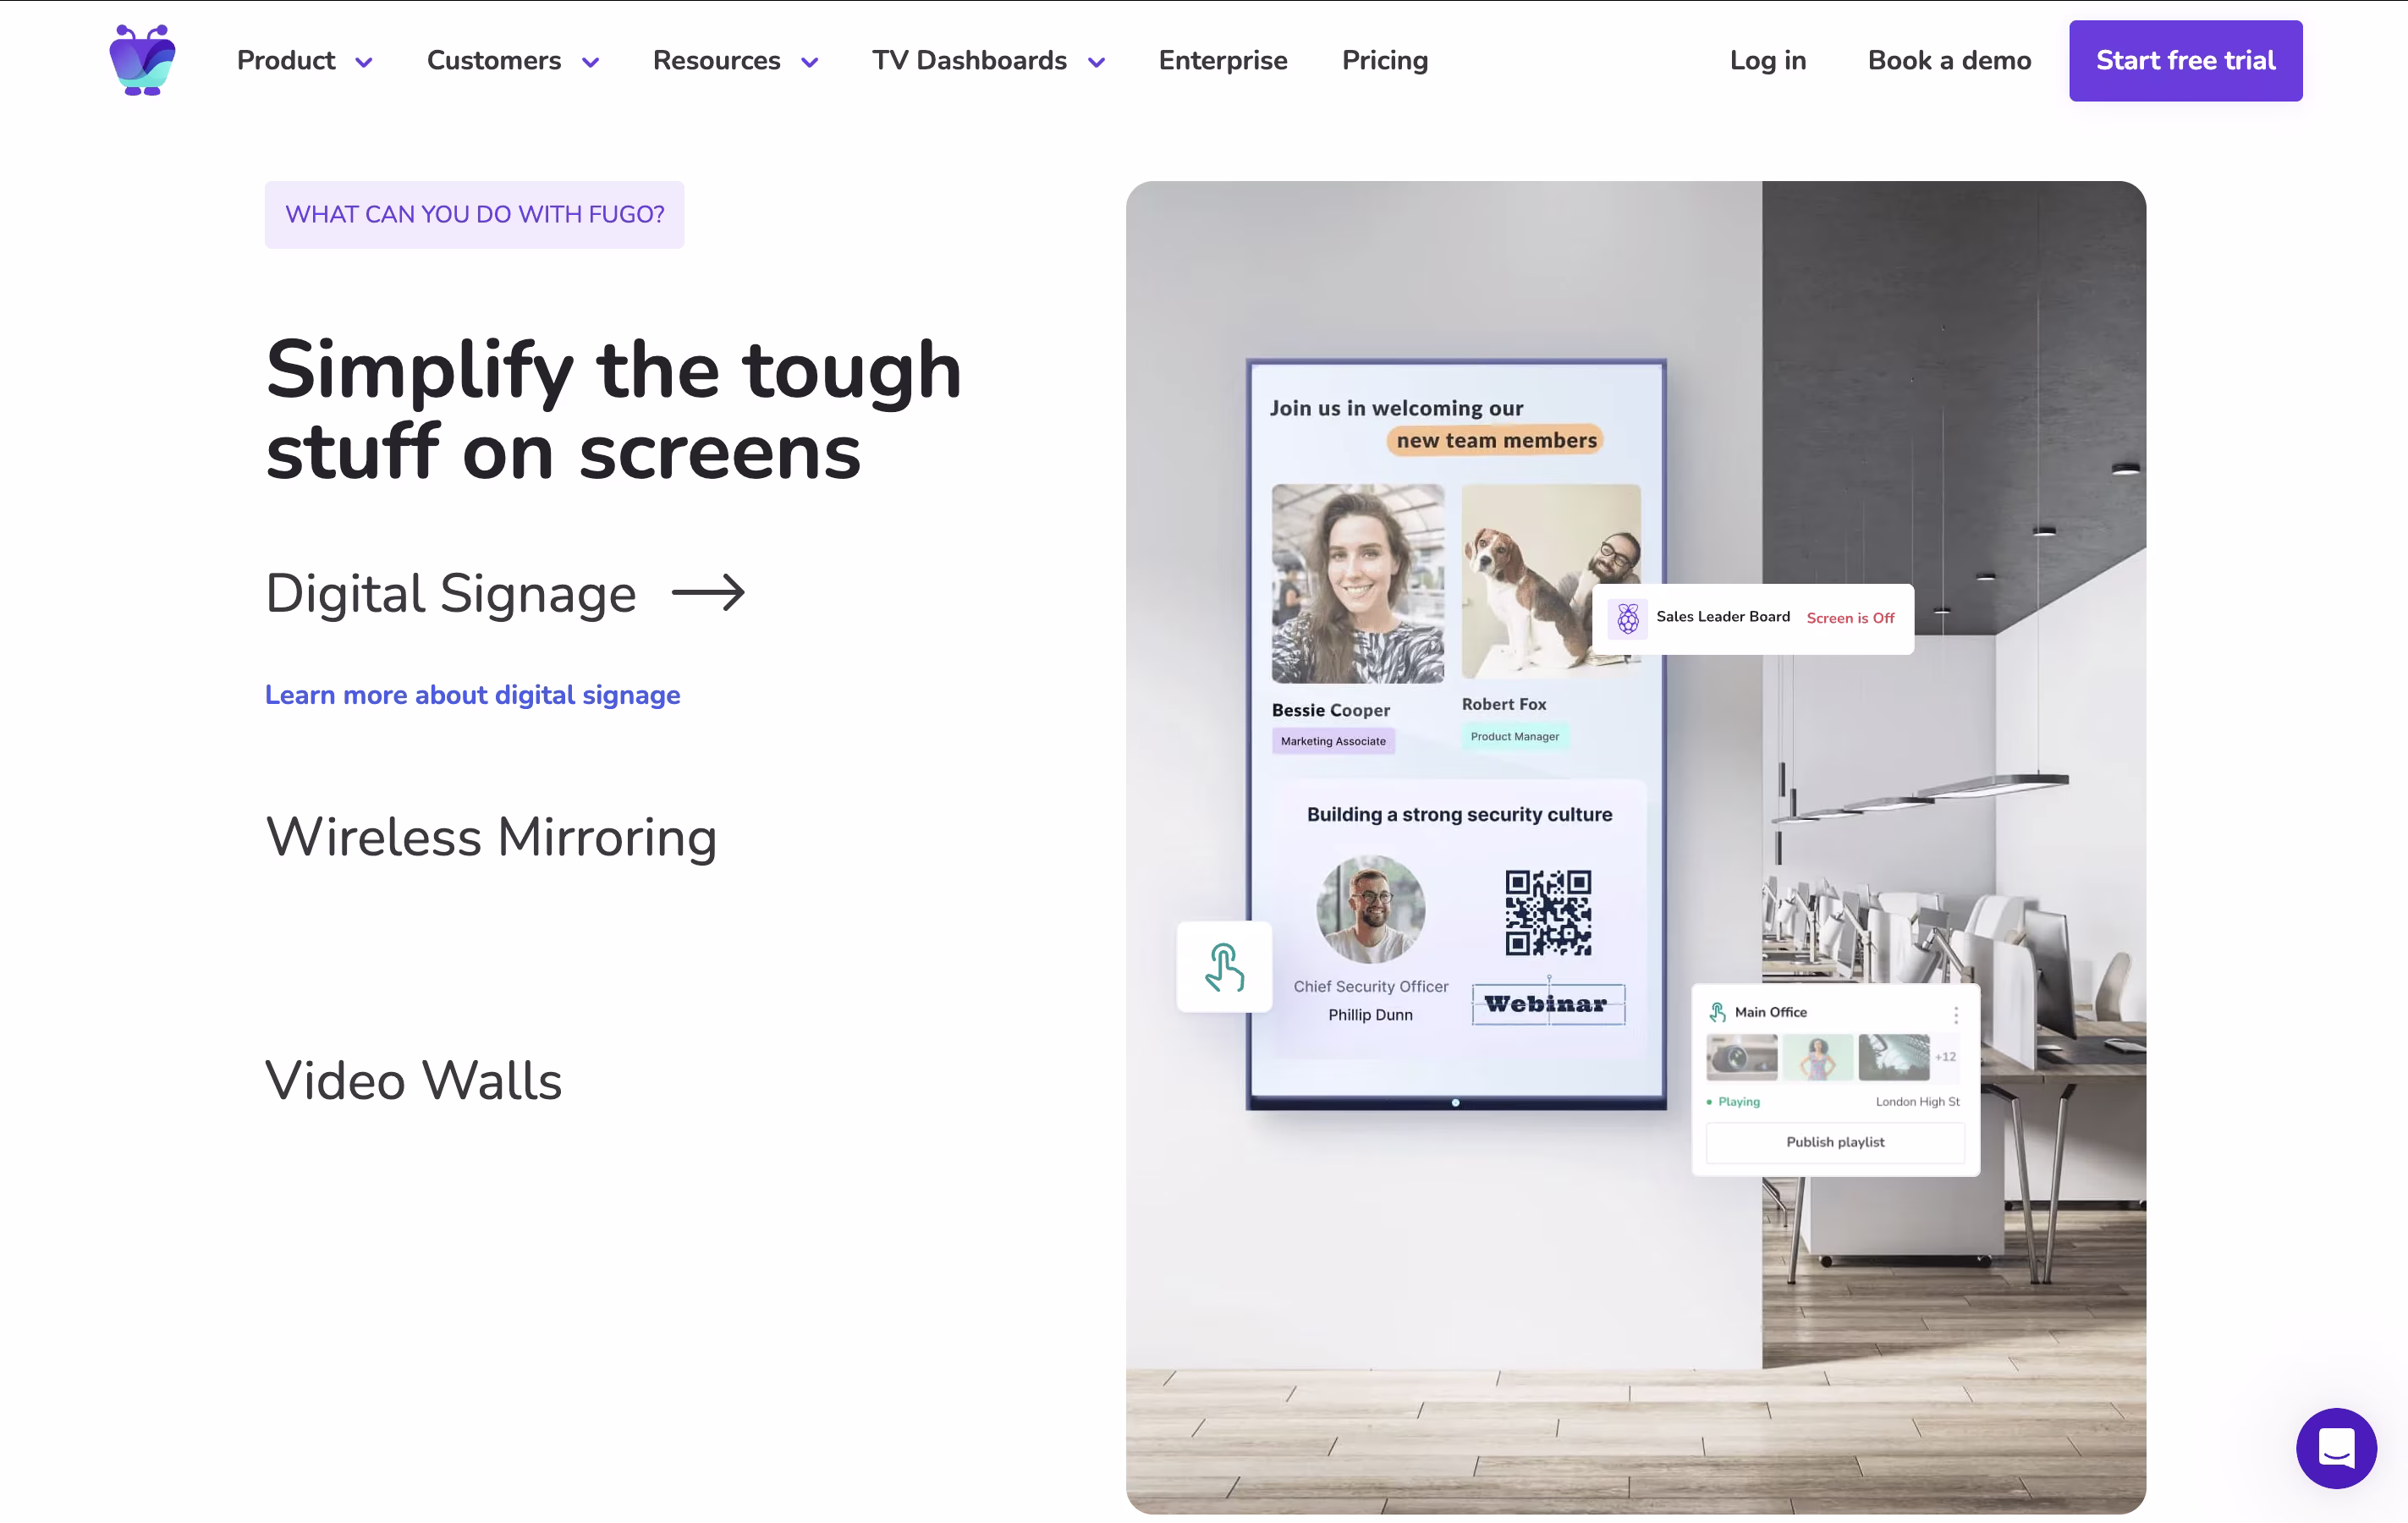Click the touch icon next to Main Office
Image resolution: width=2408 pixels, height=1523 pixels.
pyautogui.click(x=1717, y=1012)
